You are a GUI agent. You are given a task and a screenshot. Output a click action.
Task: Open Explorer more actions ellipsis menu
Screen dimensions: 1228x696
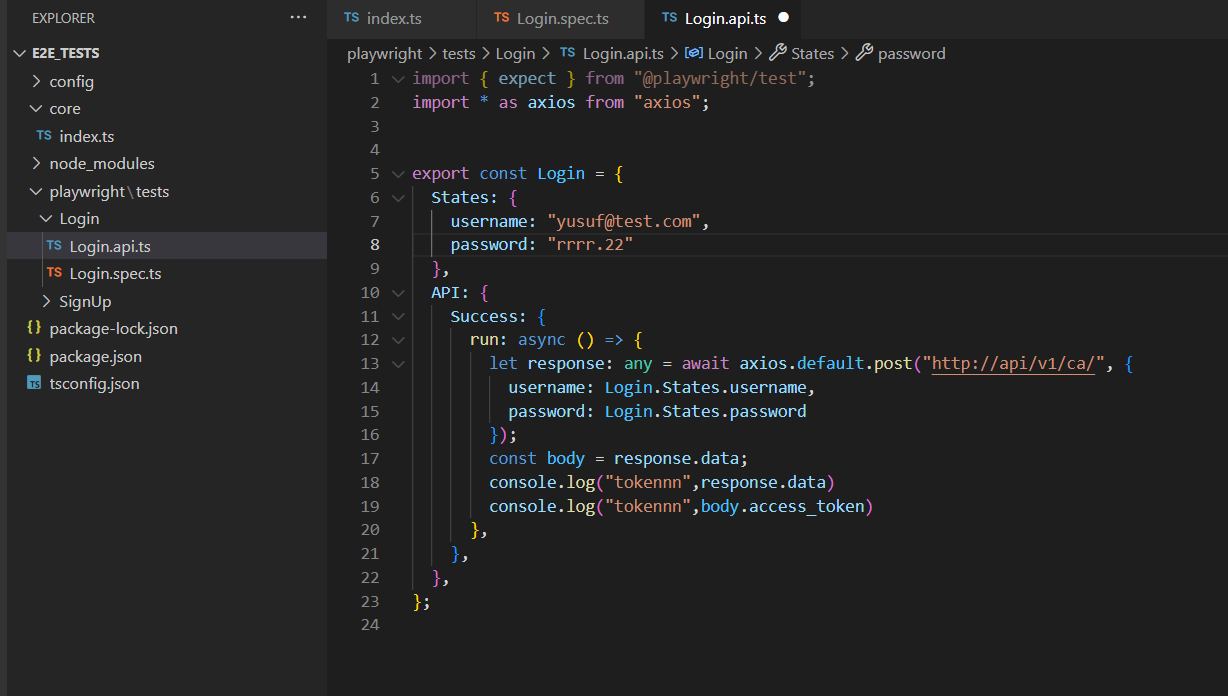[x=299, y=18]
